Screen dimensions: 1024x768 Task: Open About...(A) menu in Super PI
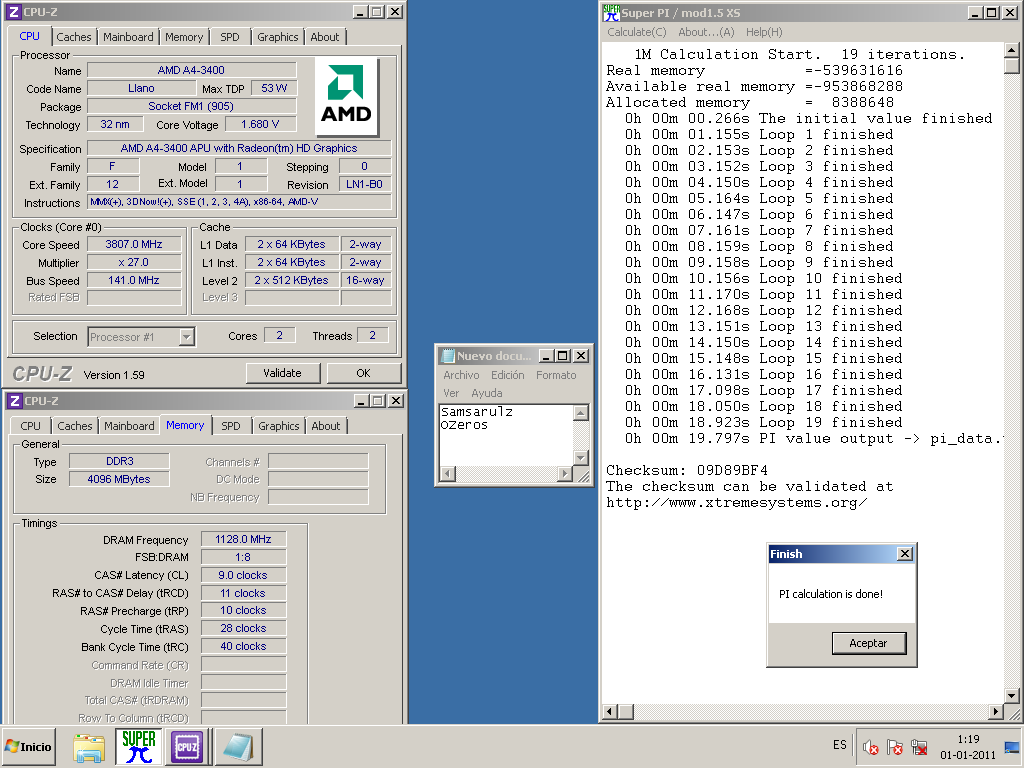click(x=706, y=32)
